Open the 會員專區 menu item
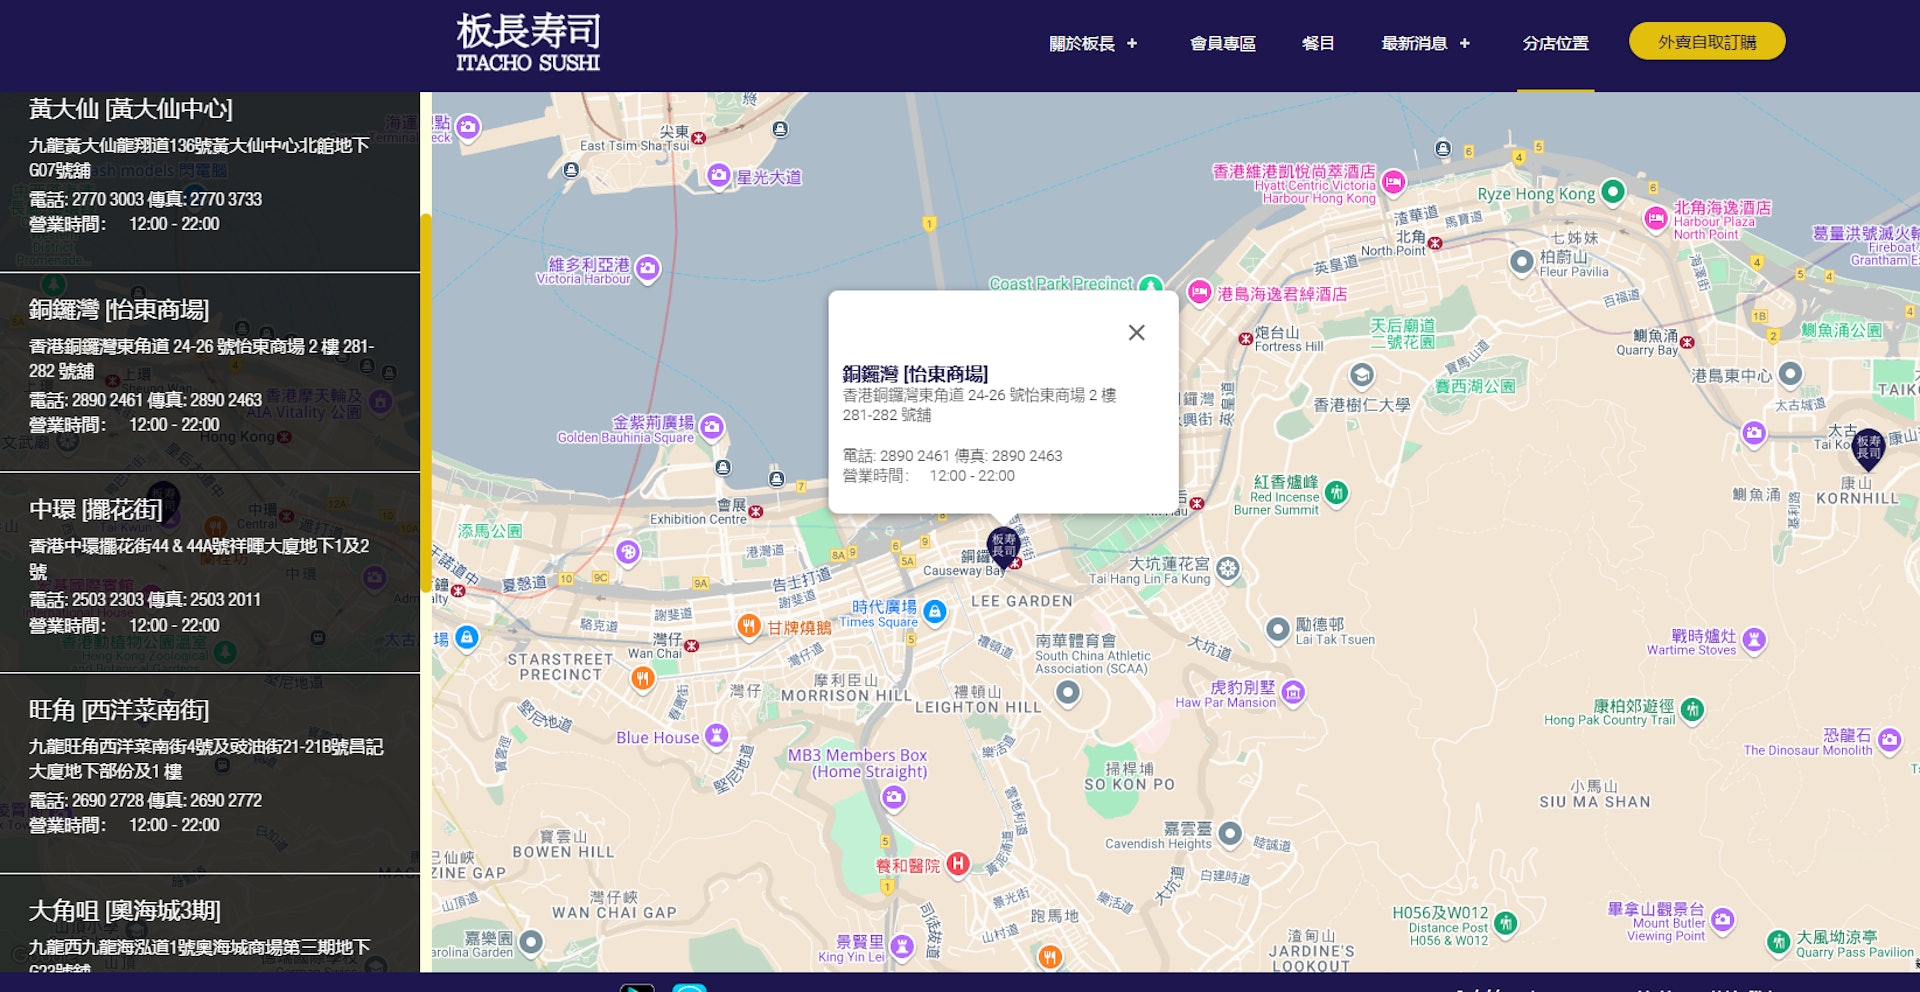The image size is (1920, 992). coord(1224,44)
